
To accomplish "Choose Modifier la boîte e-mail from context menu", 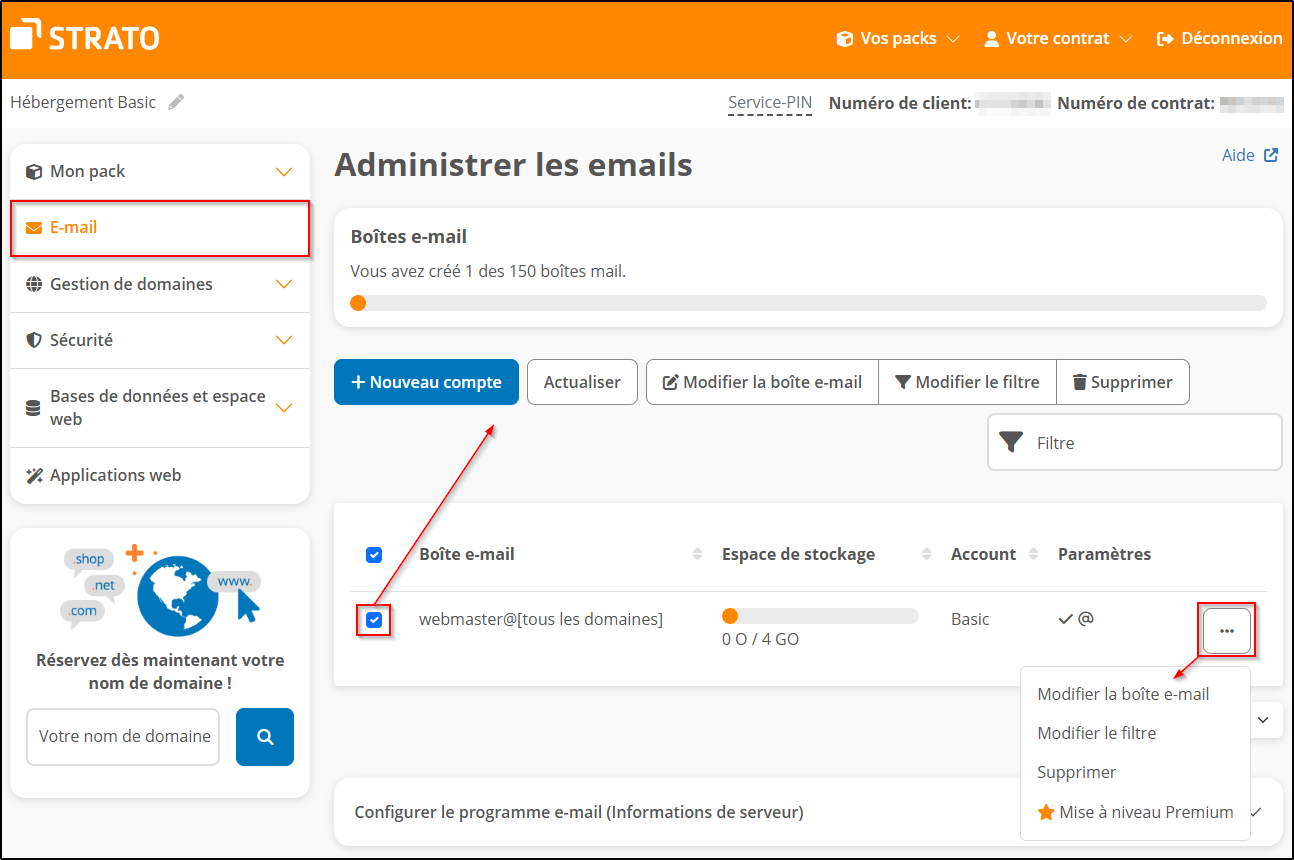I will [1124, 693].
